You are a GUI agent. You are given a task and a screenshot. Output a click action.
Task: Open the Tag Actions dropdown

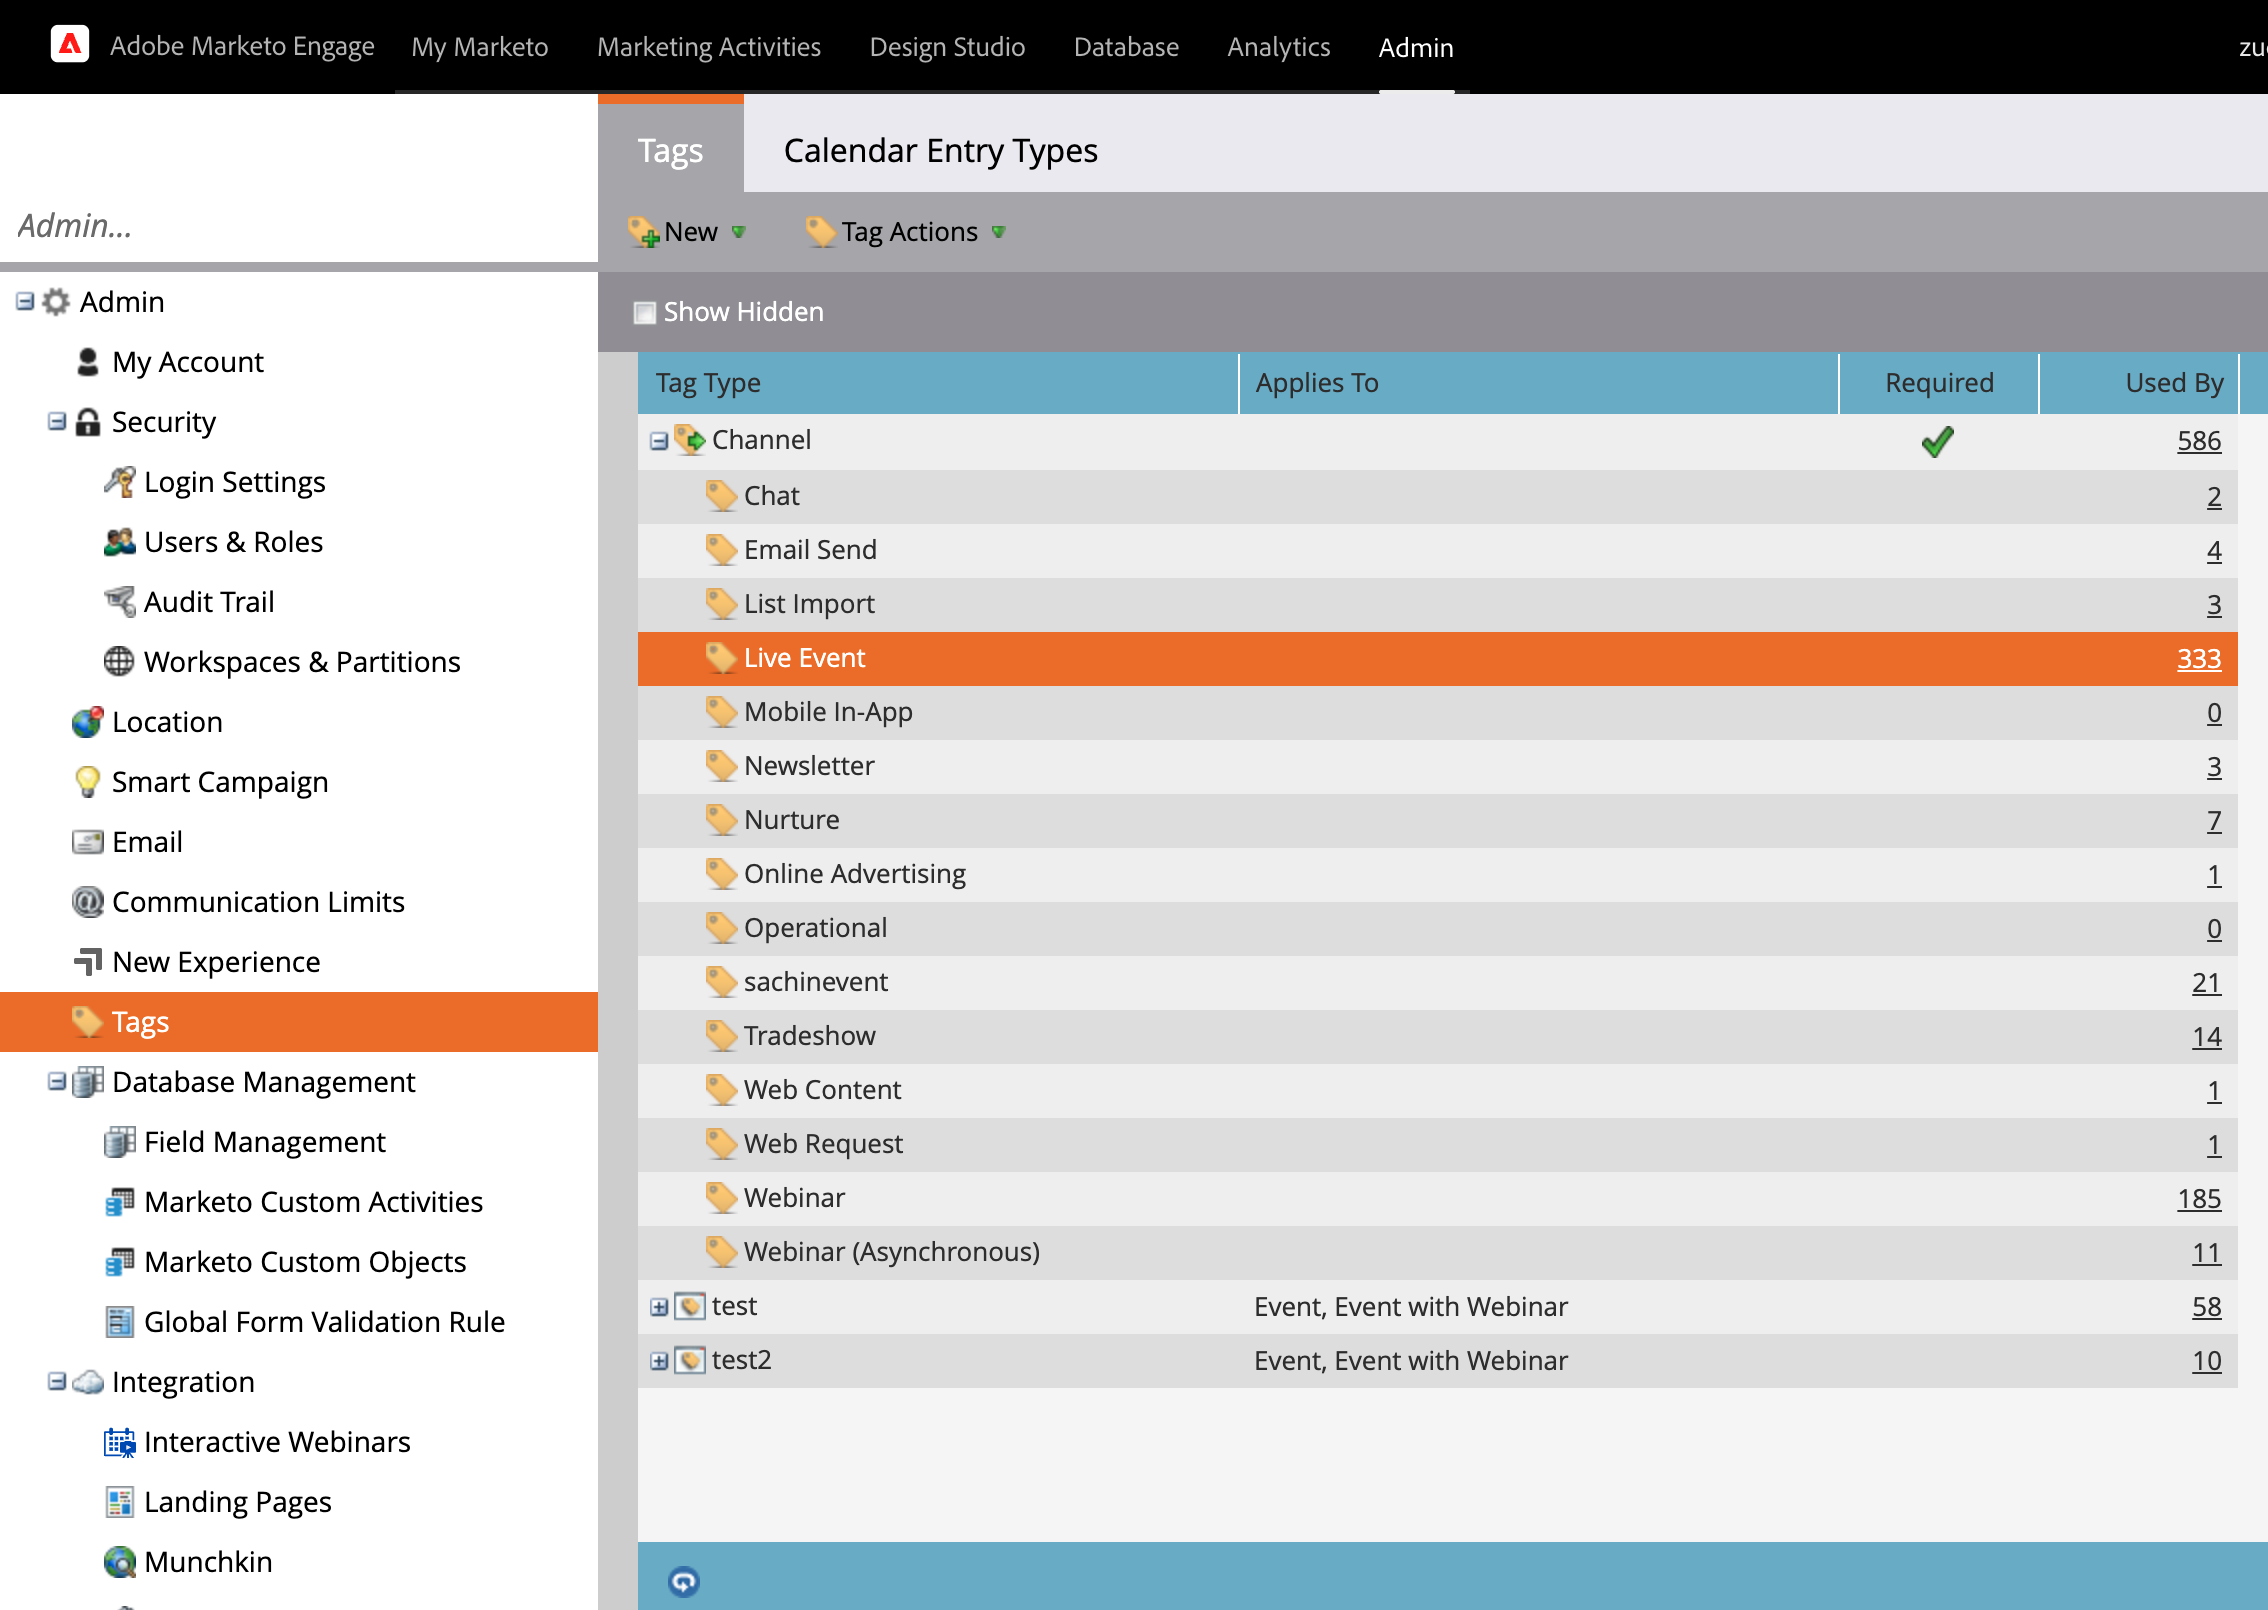pos(908,232)
